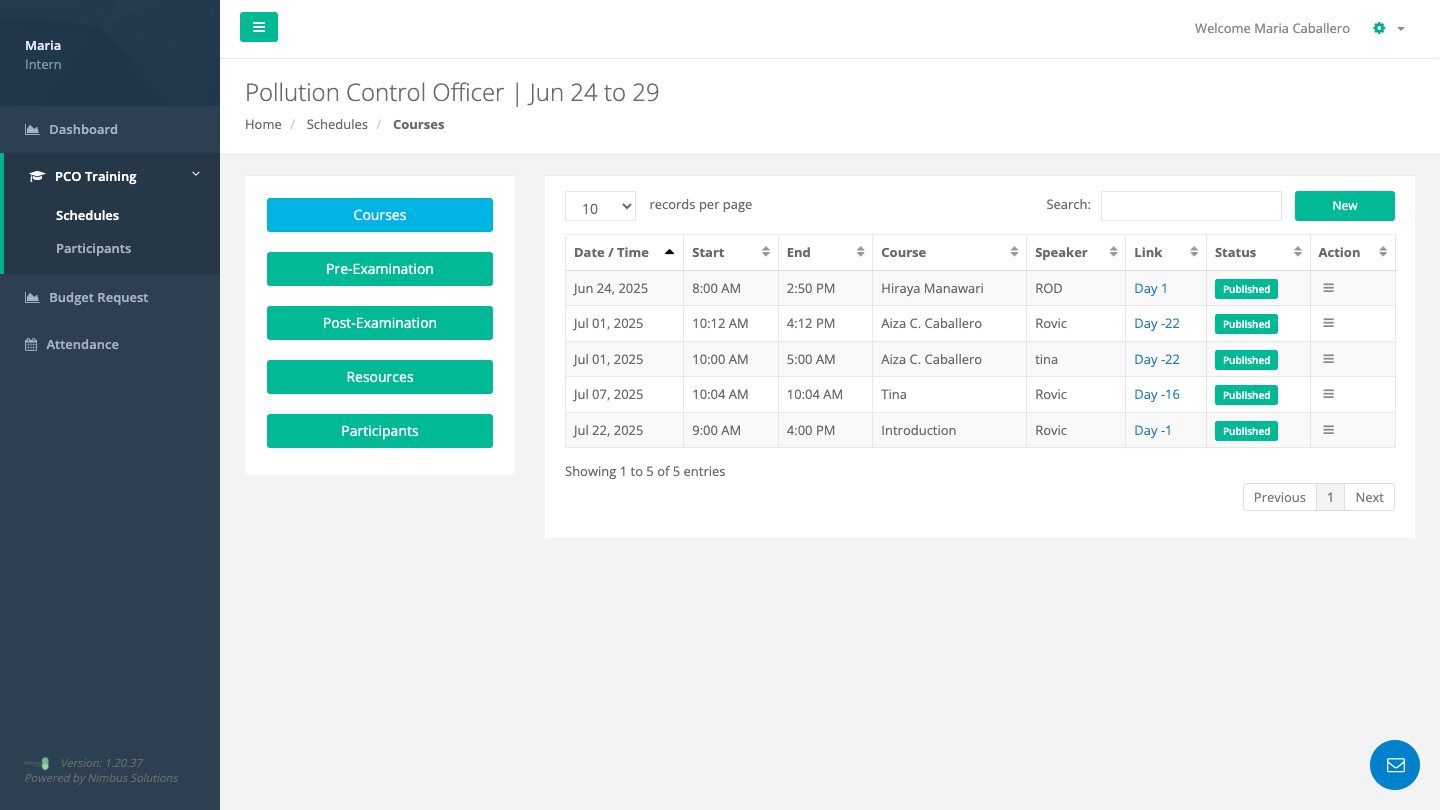Click the New button to add course
Image resolution: width=1440 pixels, height=810 pixels.
point(1344,206)
